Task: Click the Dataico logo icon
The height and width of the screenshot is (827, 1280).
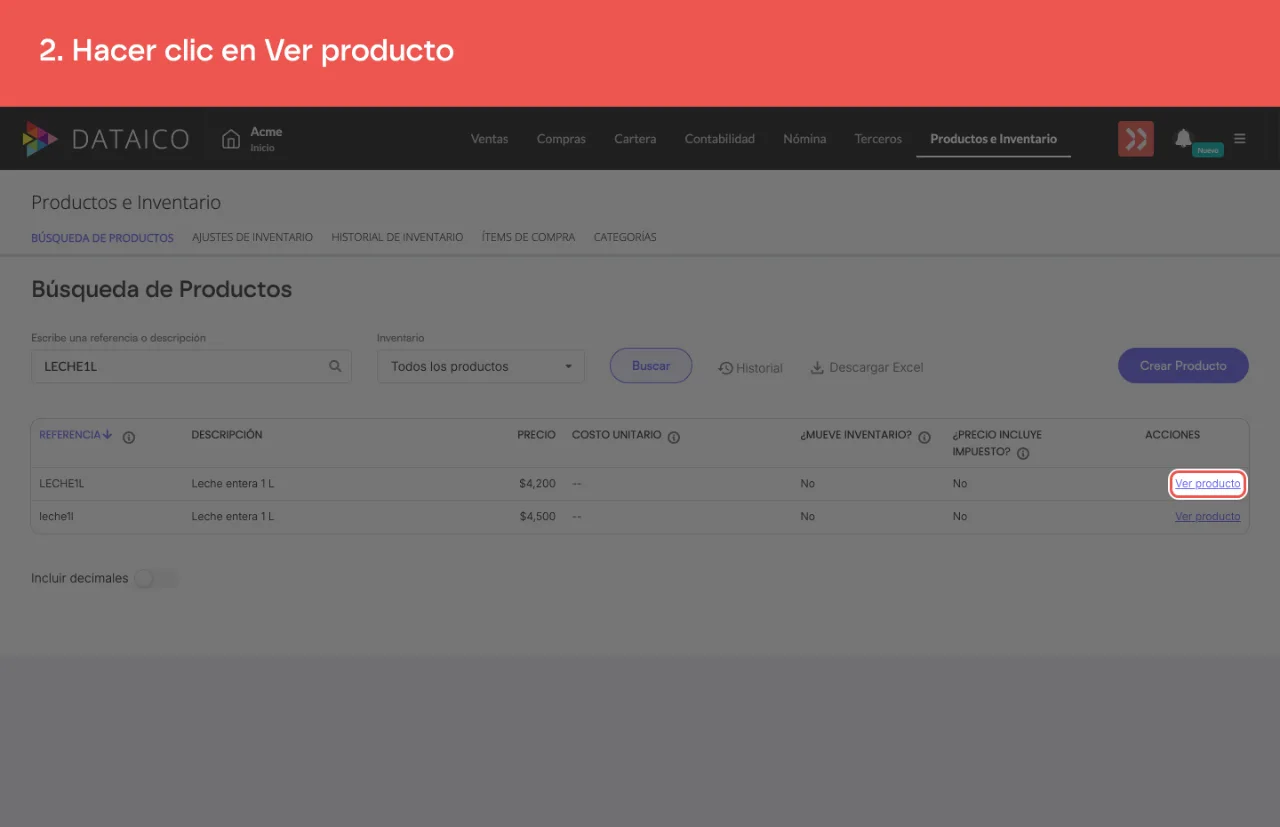Action: [x=40, y=139]
